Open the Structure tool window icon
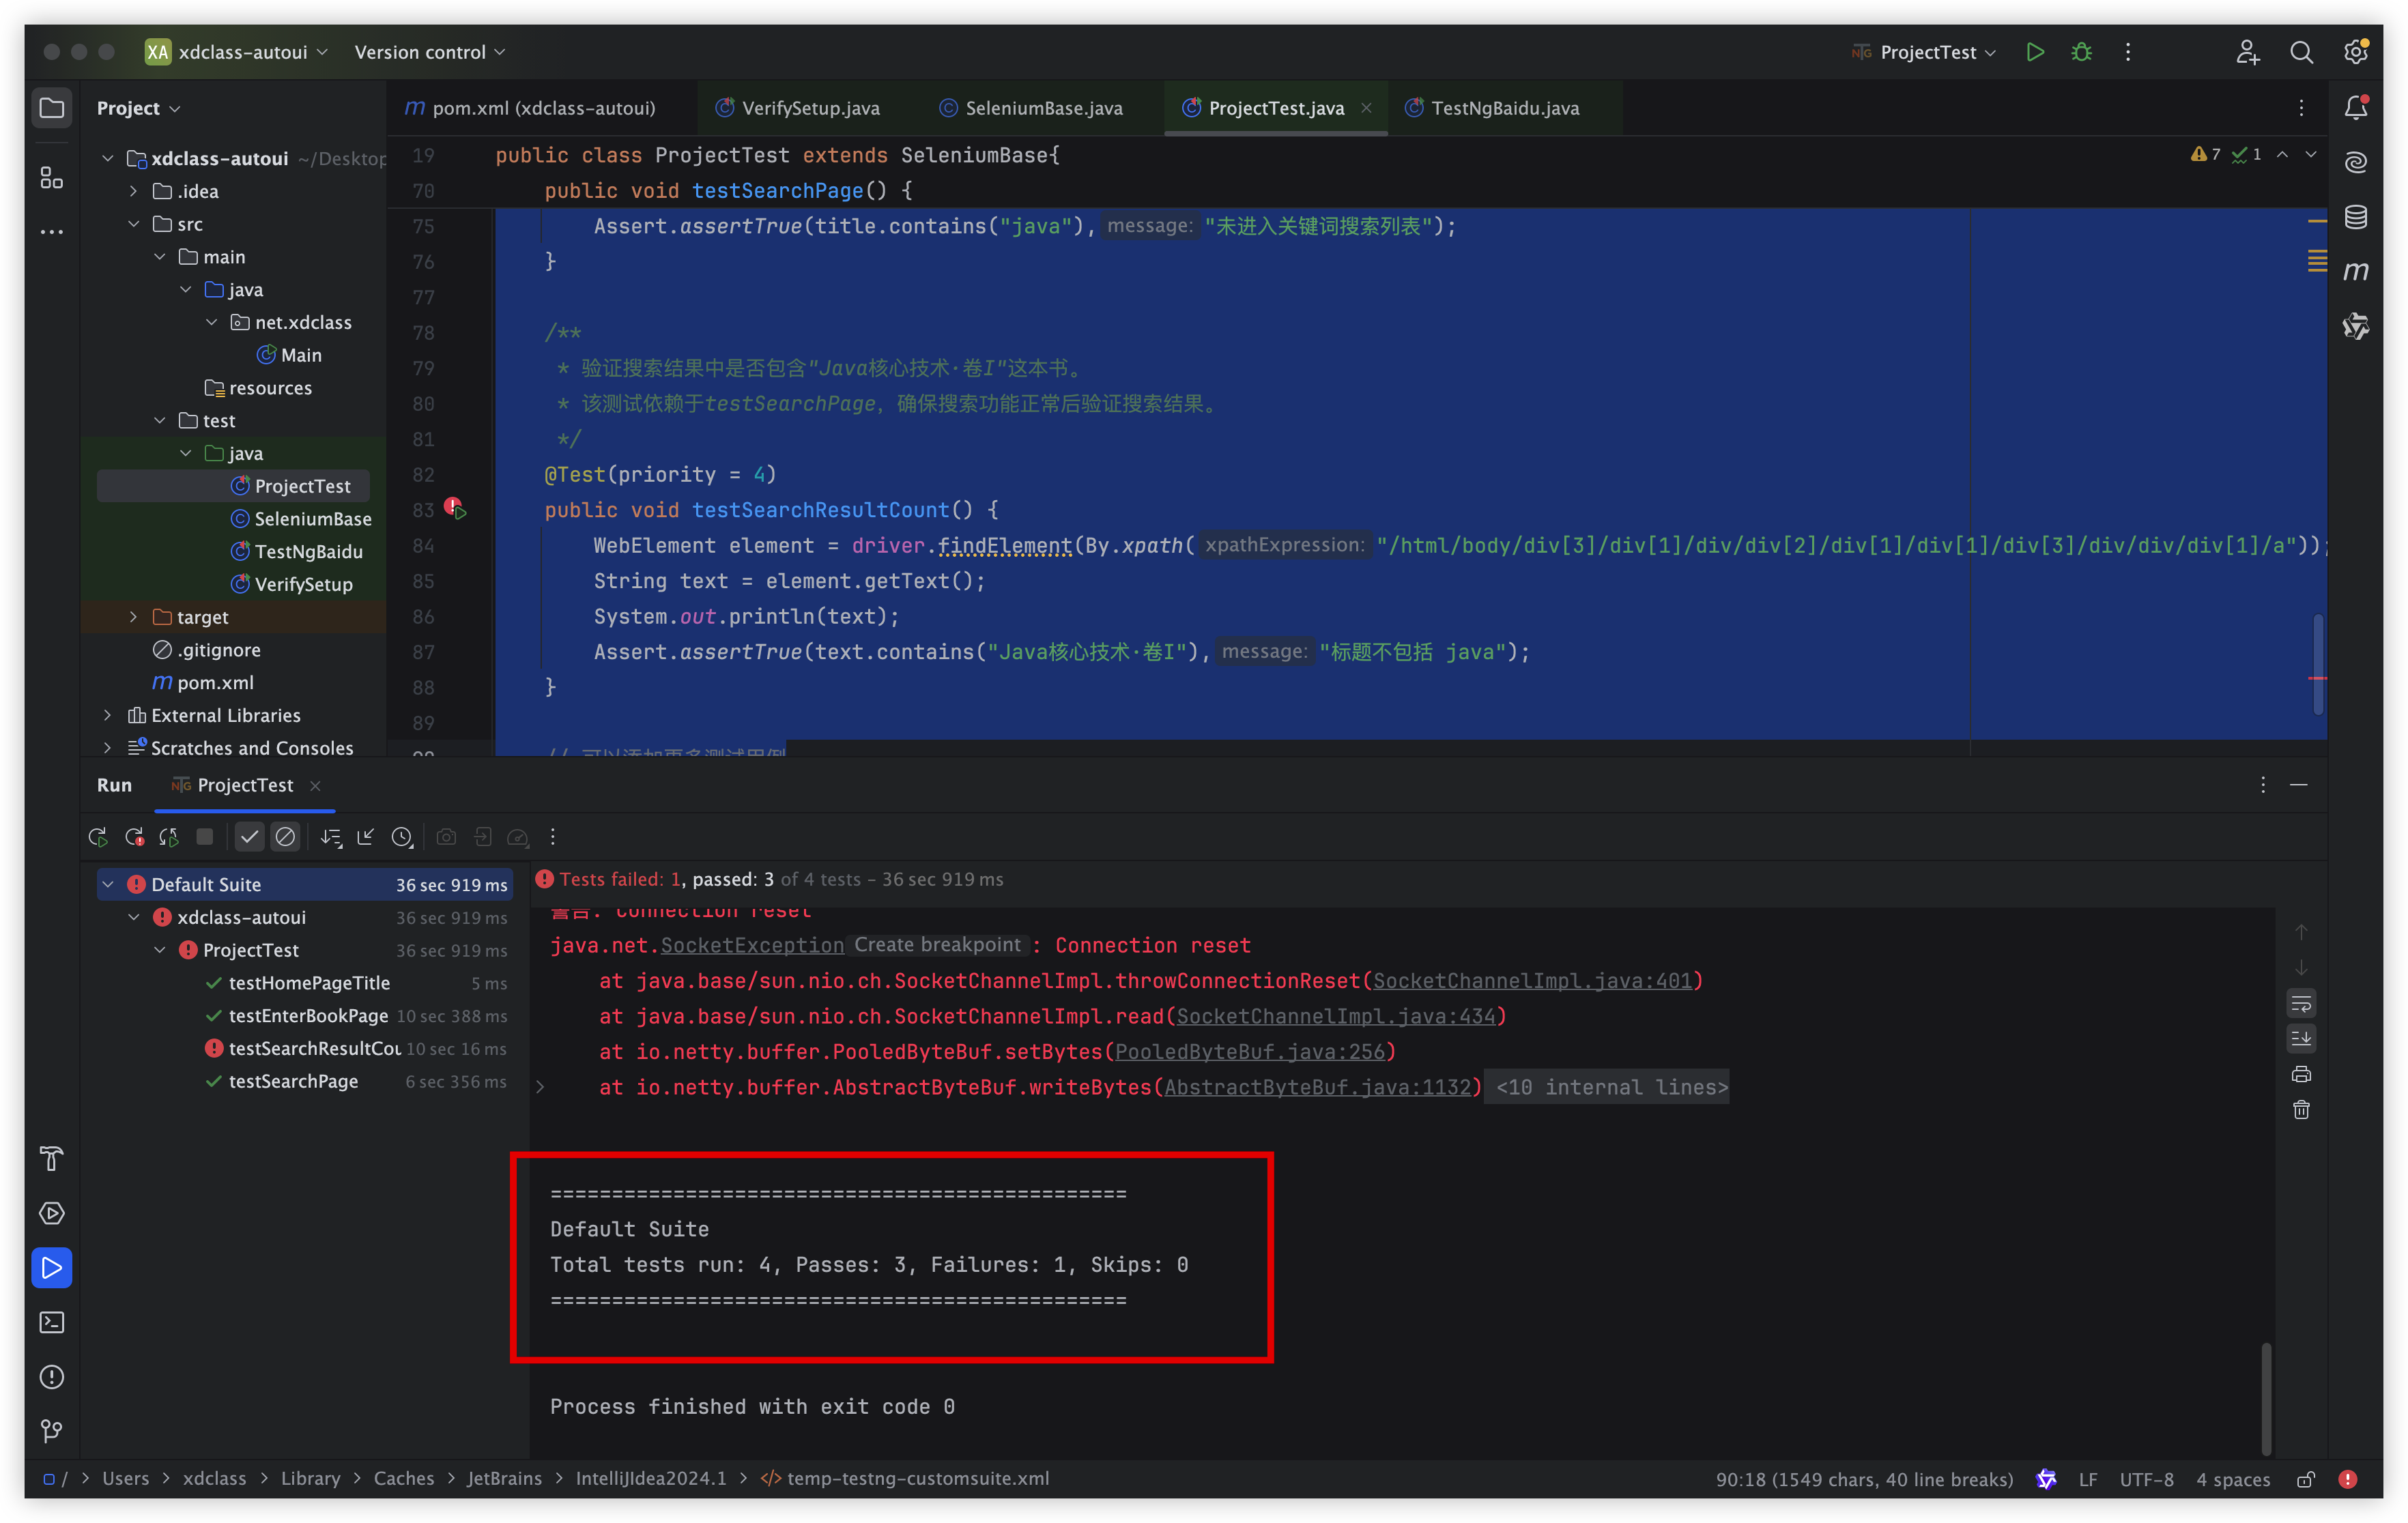2408x1523 pixels. coord(51,178)
